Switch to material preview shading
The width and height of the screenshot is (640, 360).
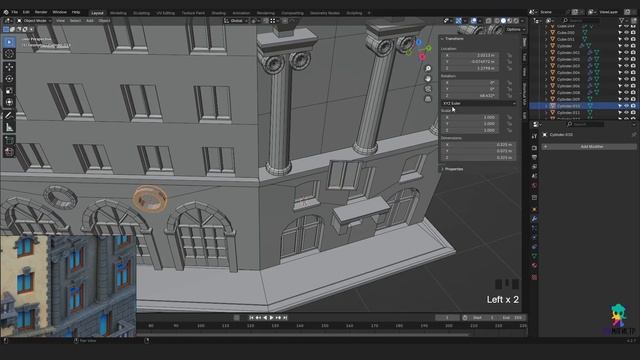[x=509, y=20]
